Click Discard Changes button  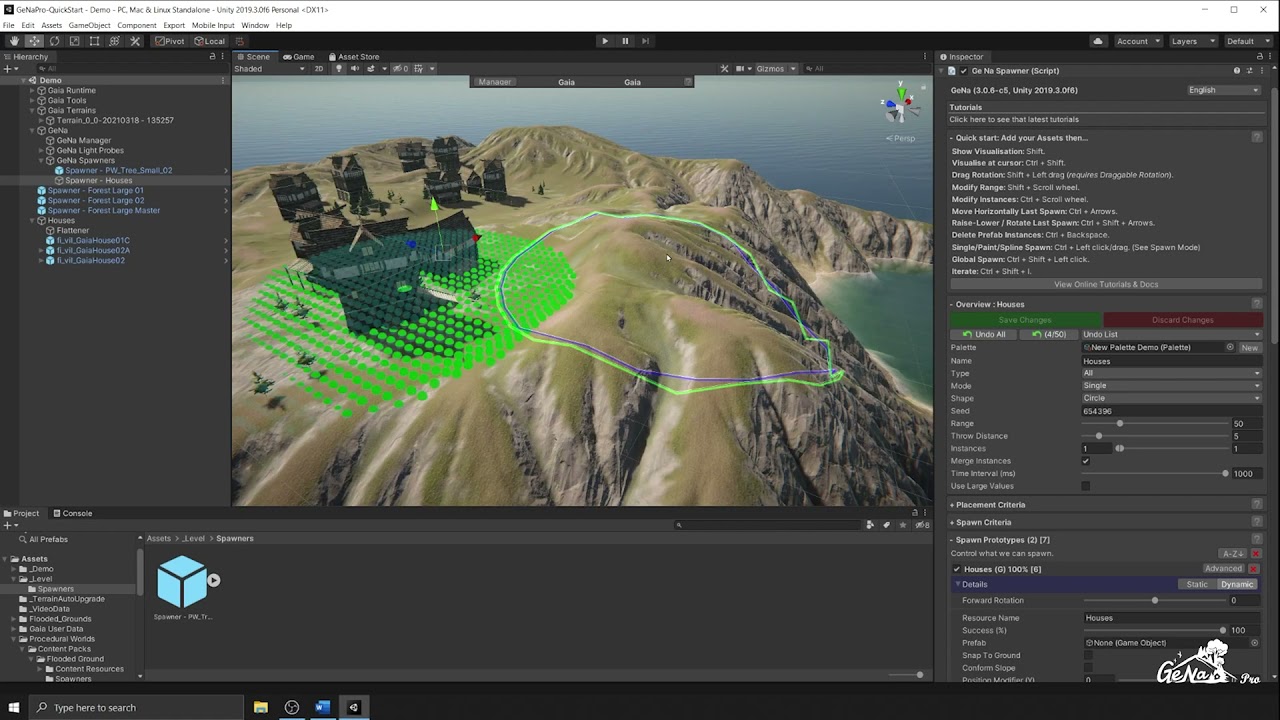[x=1183, y=320]
